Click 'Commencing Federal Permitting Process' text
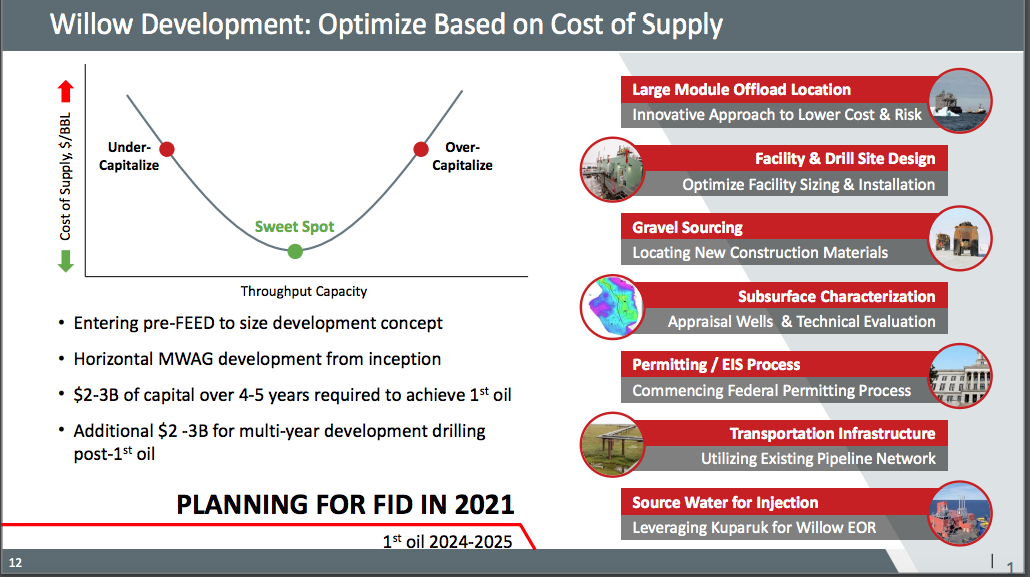The height and width of the screenshot is (577, 1030). [x=772, y=391]
